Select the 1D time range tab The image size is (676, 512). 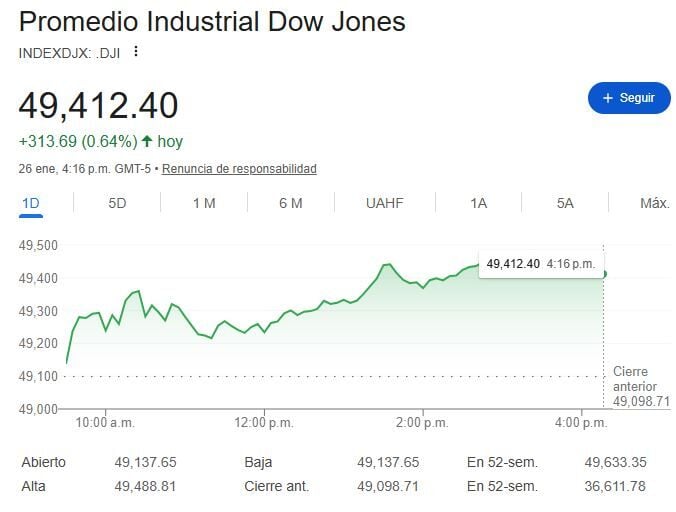(30, 203)
